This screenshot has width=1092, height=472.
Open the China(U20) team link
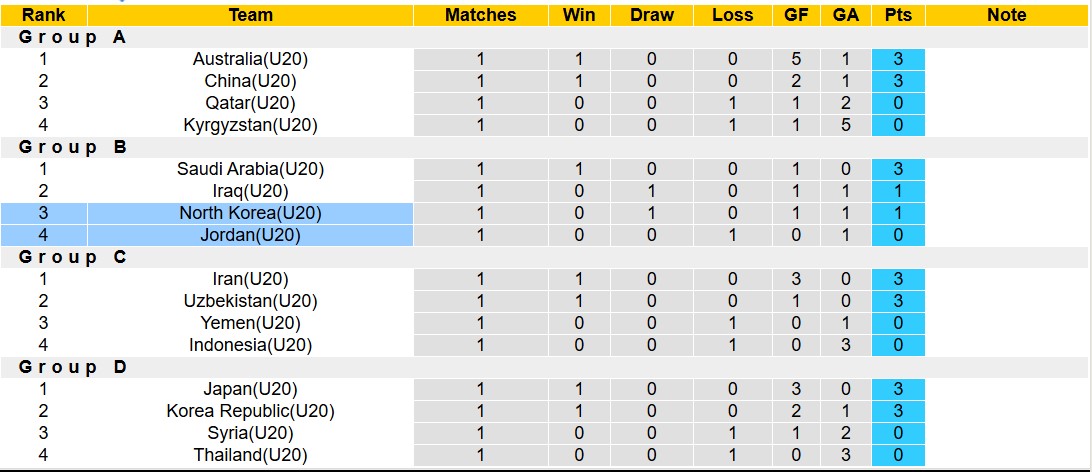[250, 81]
